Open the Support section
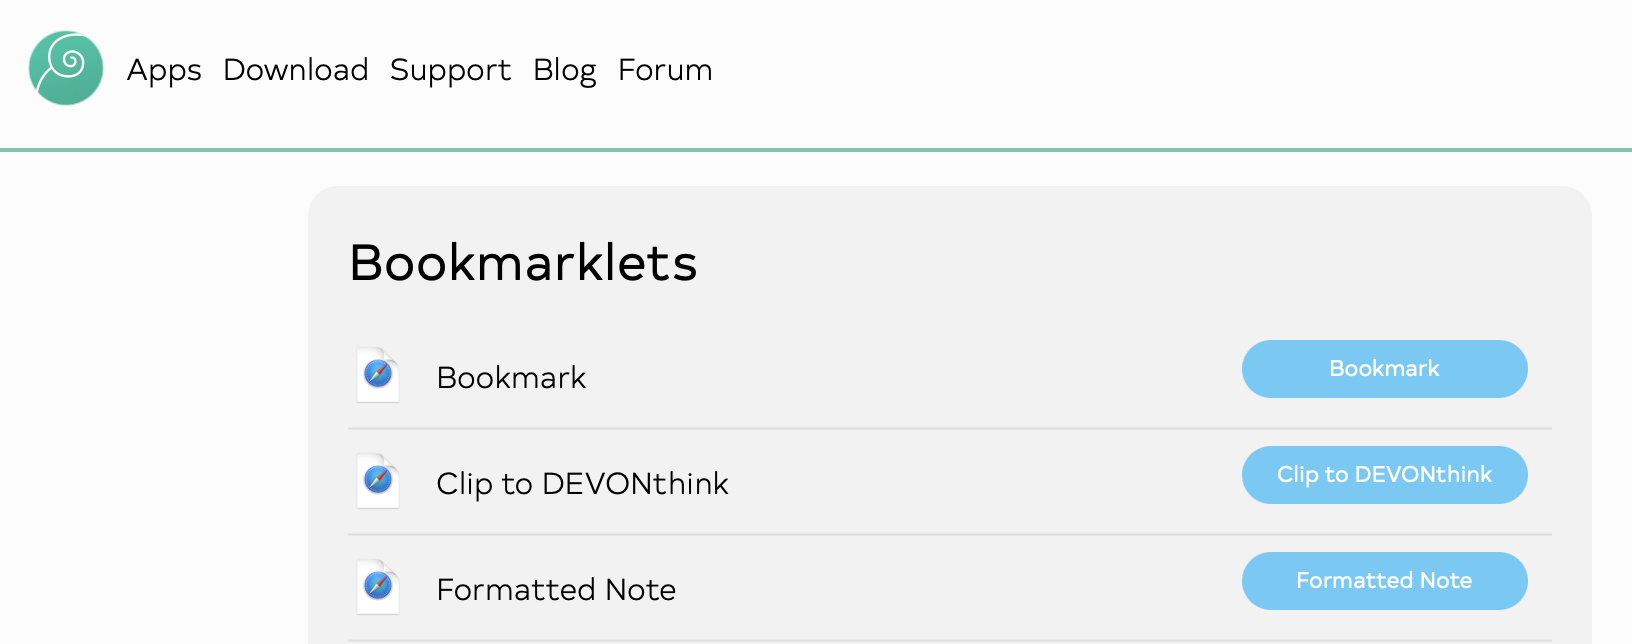This screenshot has width=1632, height=644. coord(450,70)
